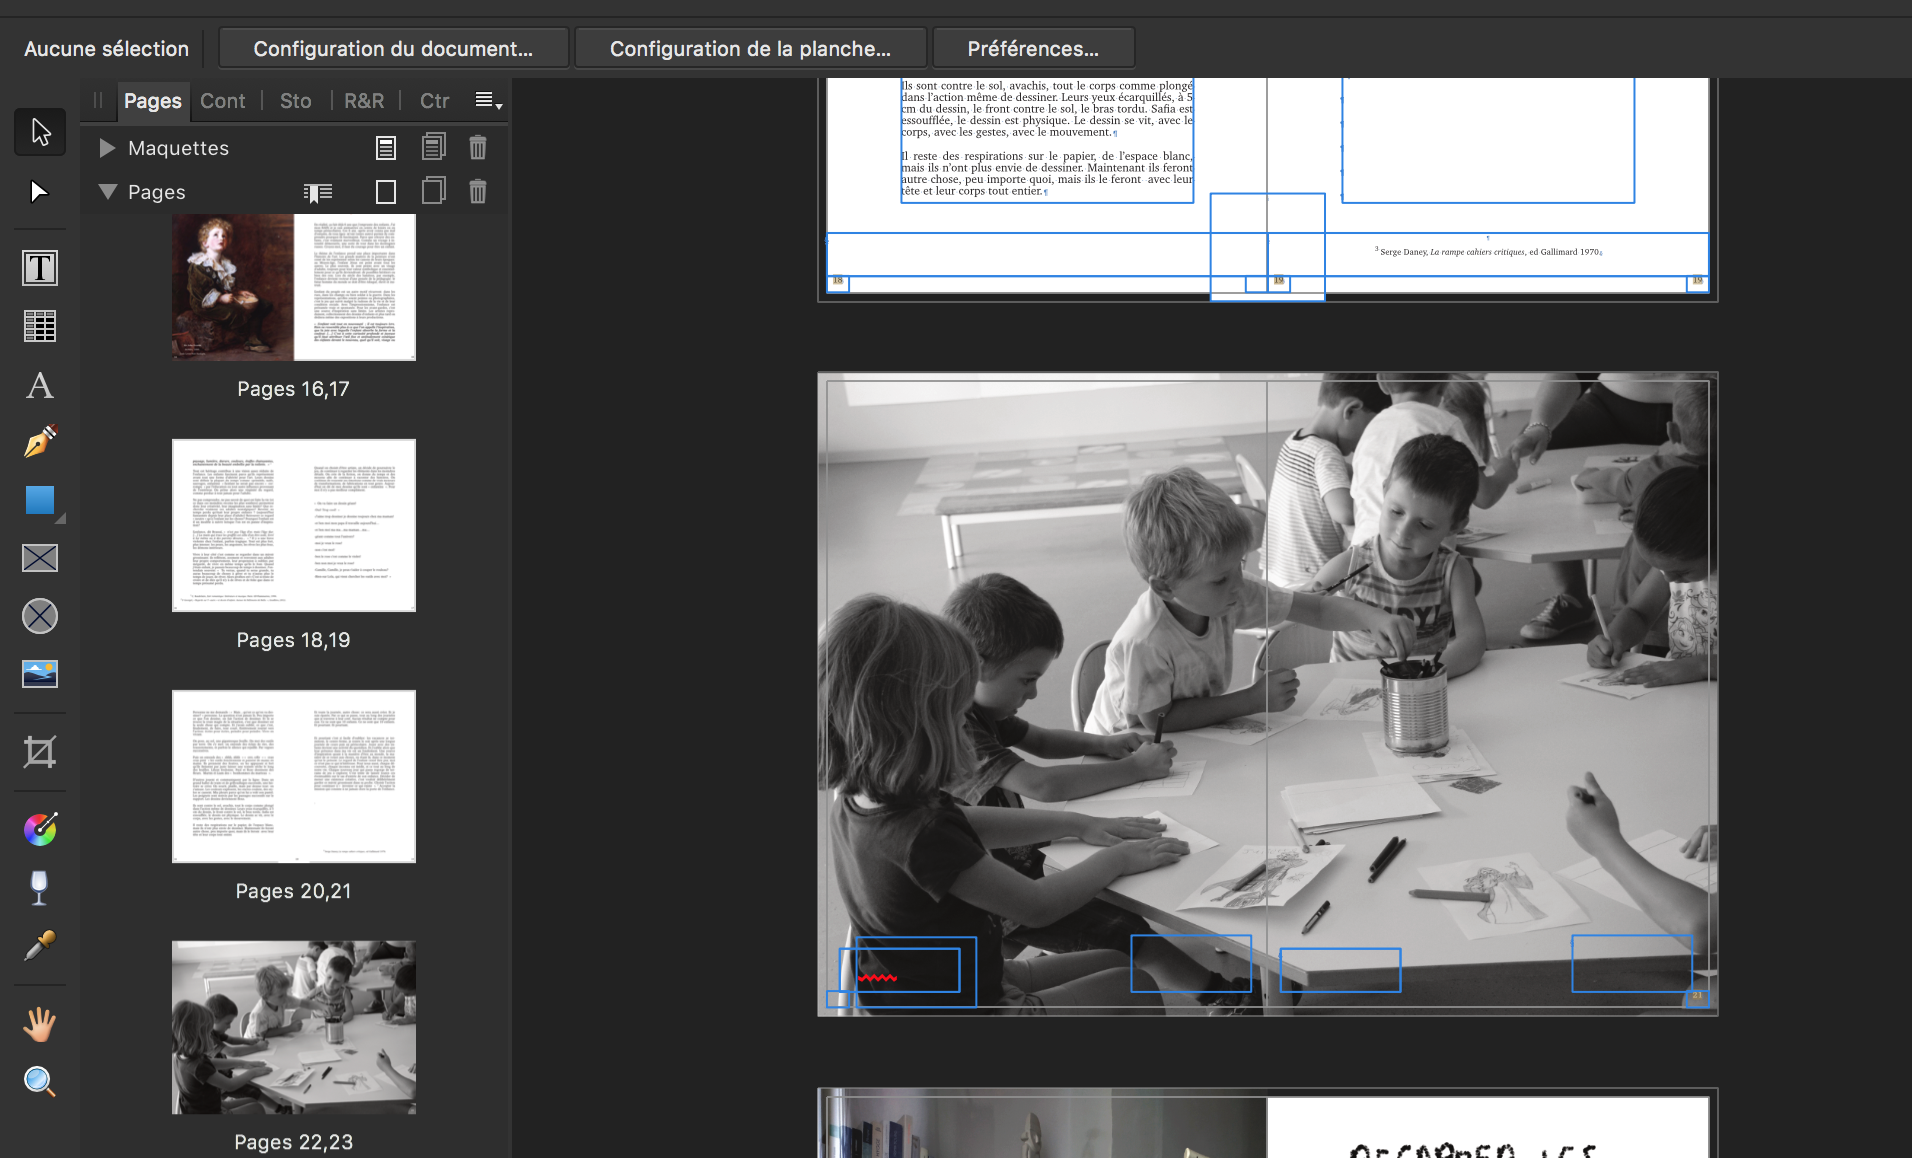Open the Préférences dialog
Viewport: 1912px width, 1158px height.
point(1033,49)
